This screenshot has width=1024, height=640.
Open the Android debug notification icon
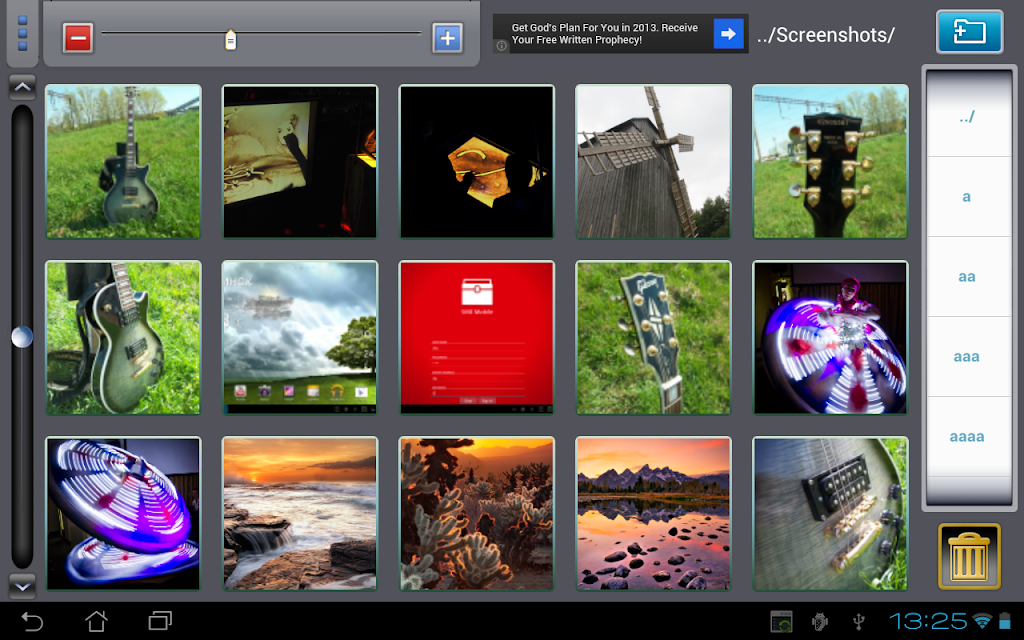click(x=820, y=622)
